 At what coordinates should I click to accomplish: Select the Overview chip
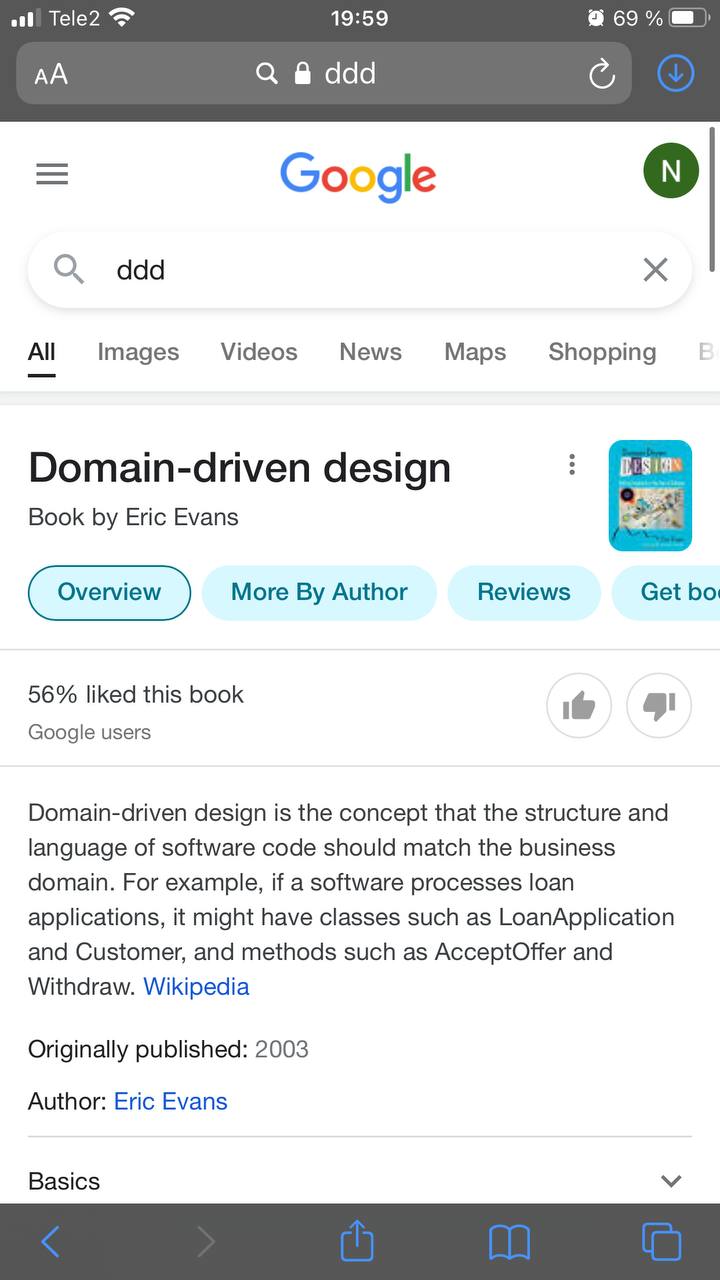(x=109, y=592)
